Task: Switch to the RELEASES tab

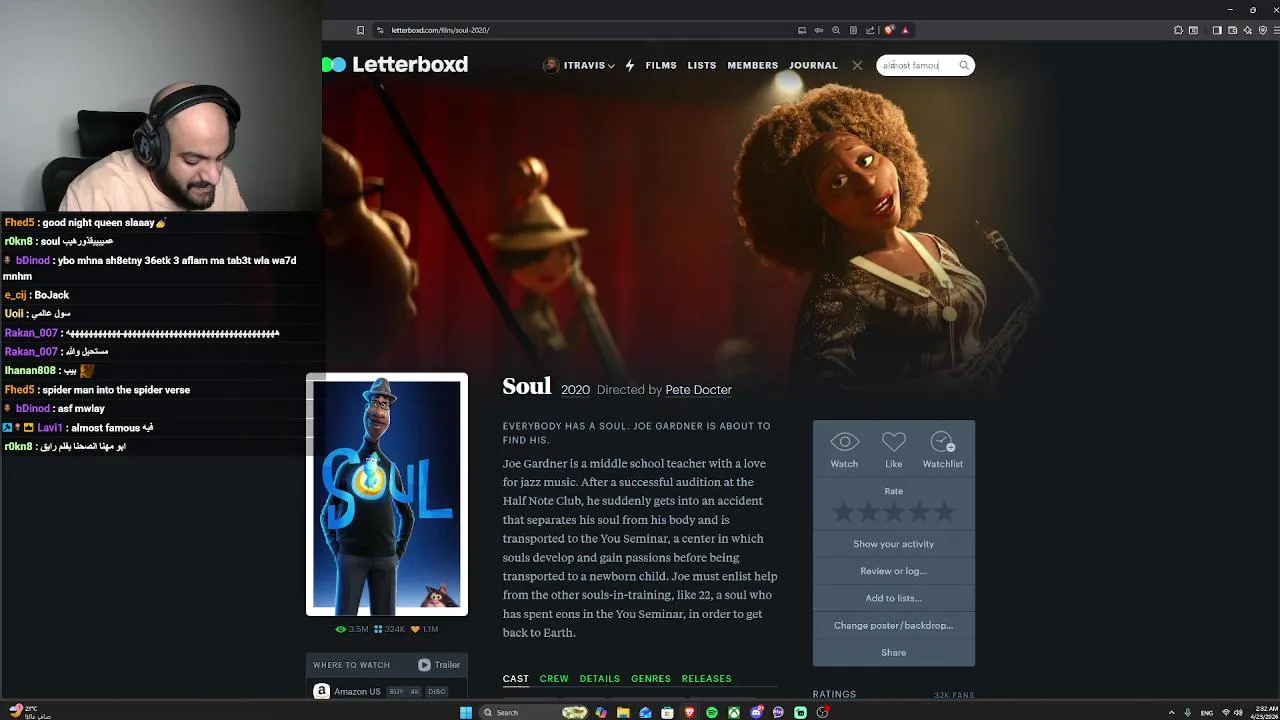Action: 706,679
